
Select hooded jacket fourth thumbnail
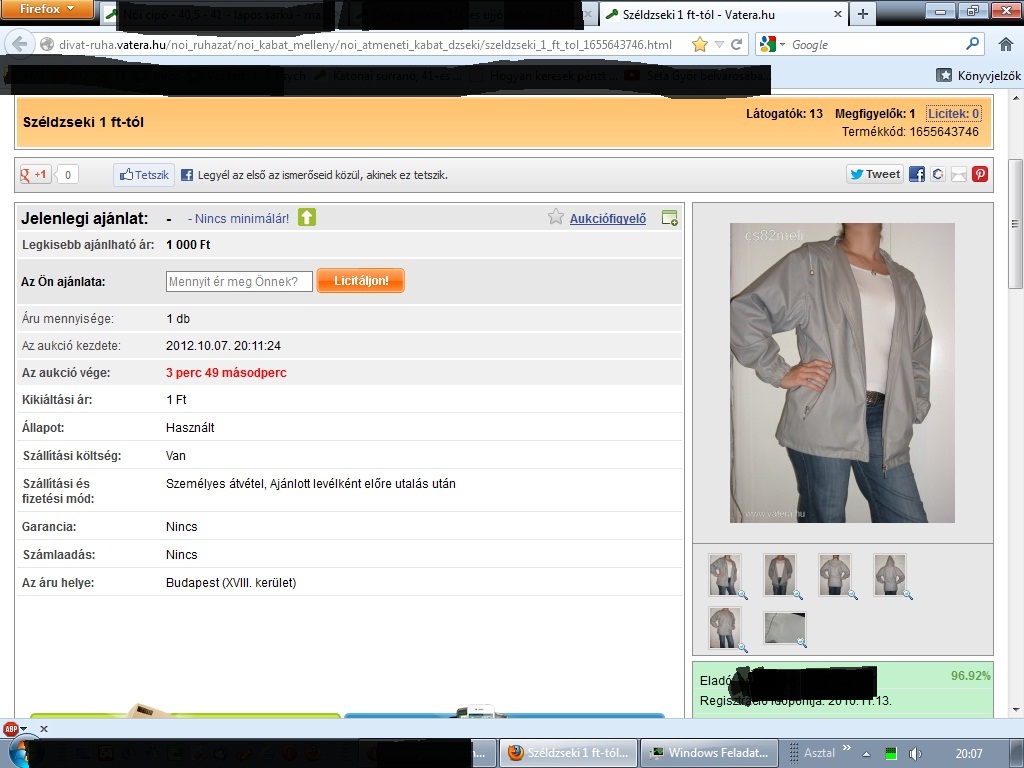[x=889, y=574]
